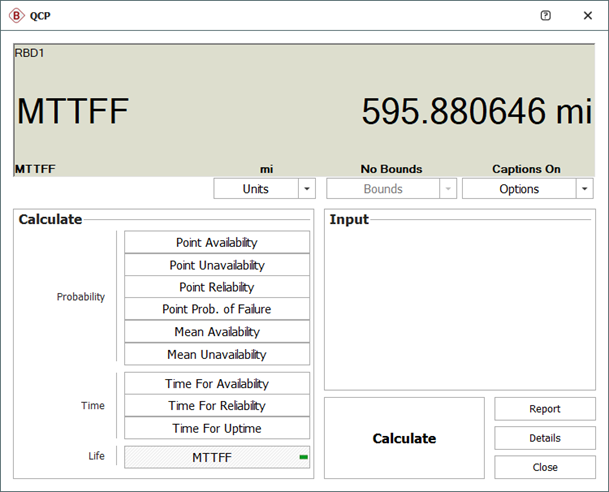Click the Units button
Viewport: 609px width, 492px height.
pos(255,189)
